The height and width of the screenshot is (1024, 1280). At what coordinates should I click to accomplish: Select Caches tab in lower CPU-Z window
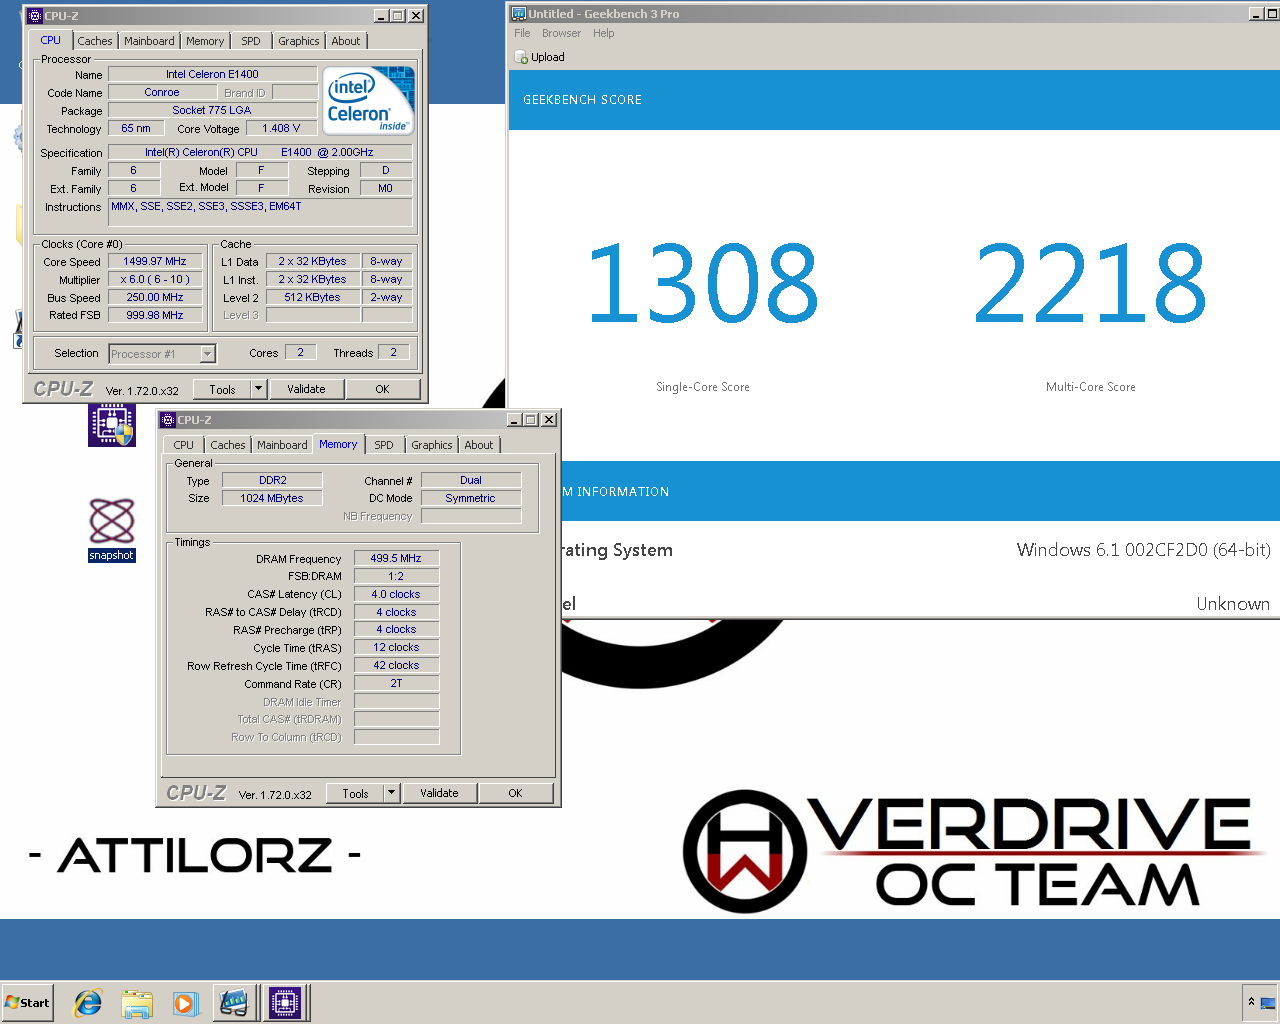(228, 445)
